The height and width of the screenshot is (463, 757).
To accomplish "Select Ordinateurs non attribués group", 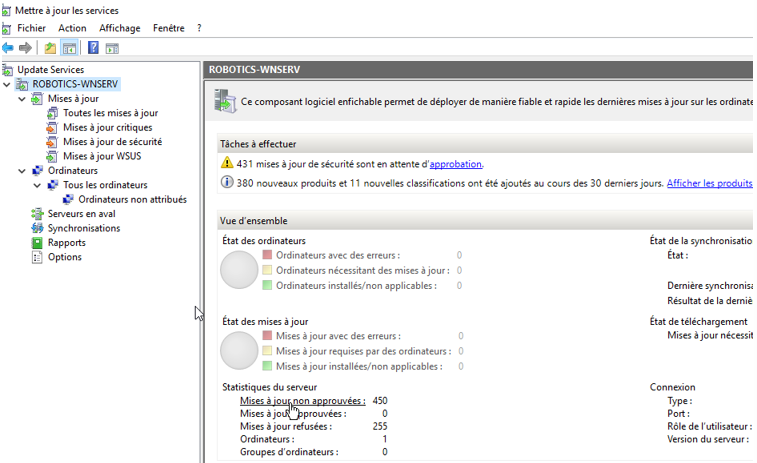I will tap(133, 199).
